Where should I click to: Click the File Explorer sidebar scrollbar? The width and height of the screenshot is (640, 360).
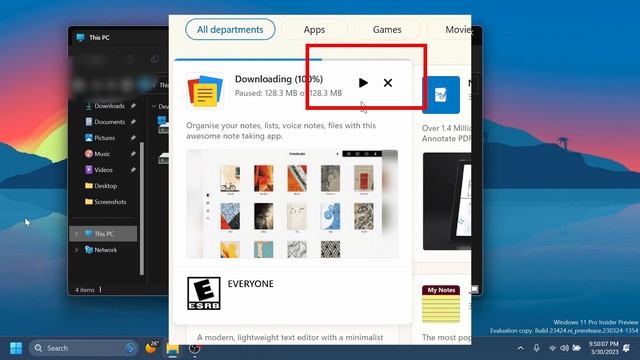tap(142, 208)
